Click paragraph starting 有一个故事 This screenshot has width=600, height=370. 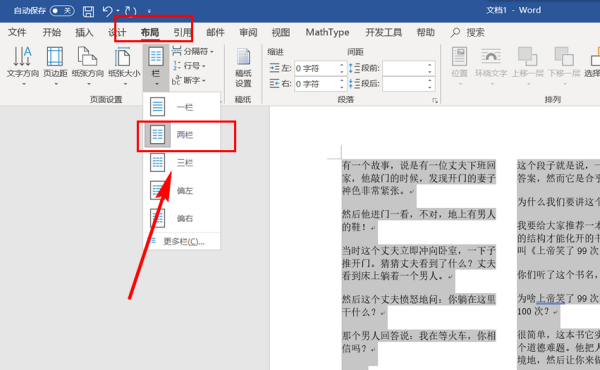coord(419,178)
